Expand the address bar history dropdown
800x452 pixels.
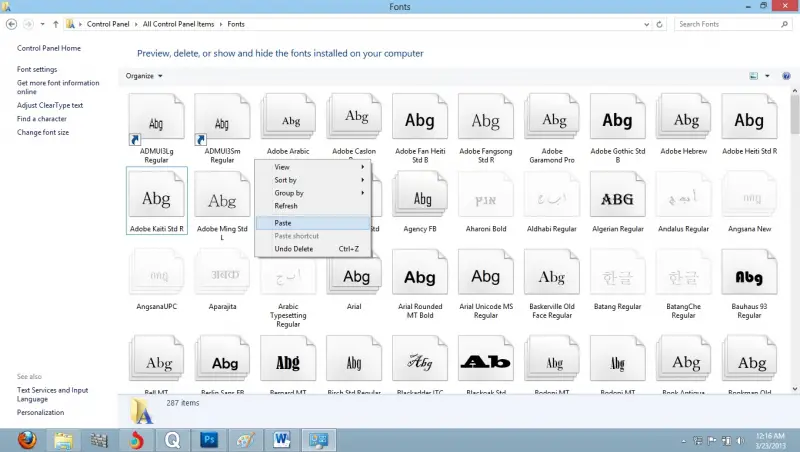(646, 24)
